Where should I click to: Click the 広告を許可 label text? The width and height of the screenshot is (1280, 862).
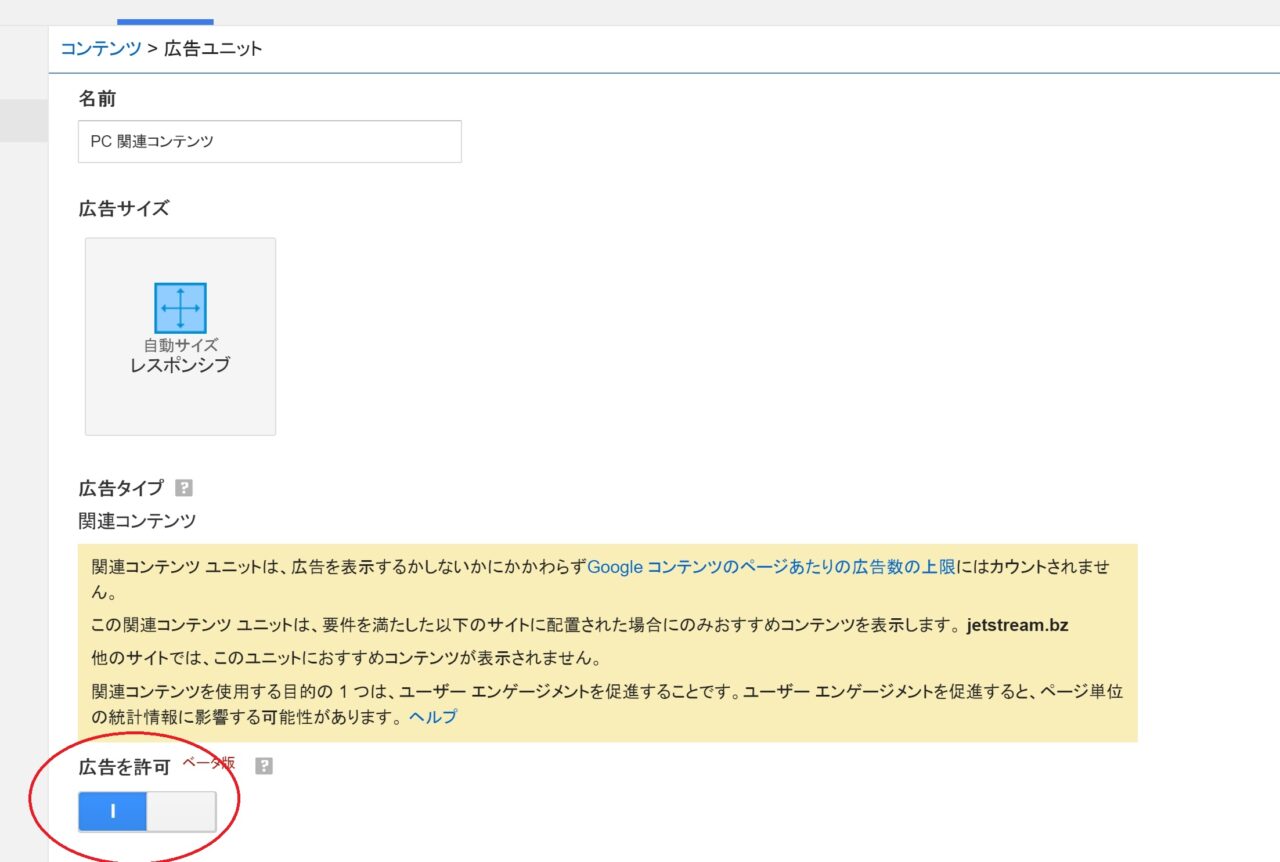click(x=125, y=767)
